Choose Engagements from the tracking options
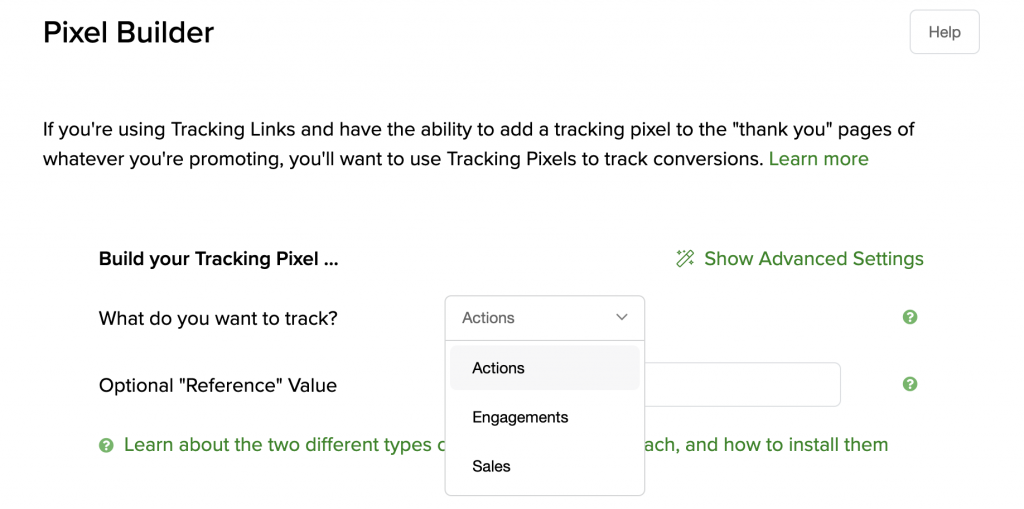1024x509 pixels. pos(520,417)
